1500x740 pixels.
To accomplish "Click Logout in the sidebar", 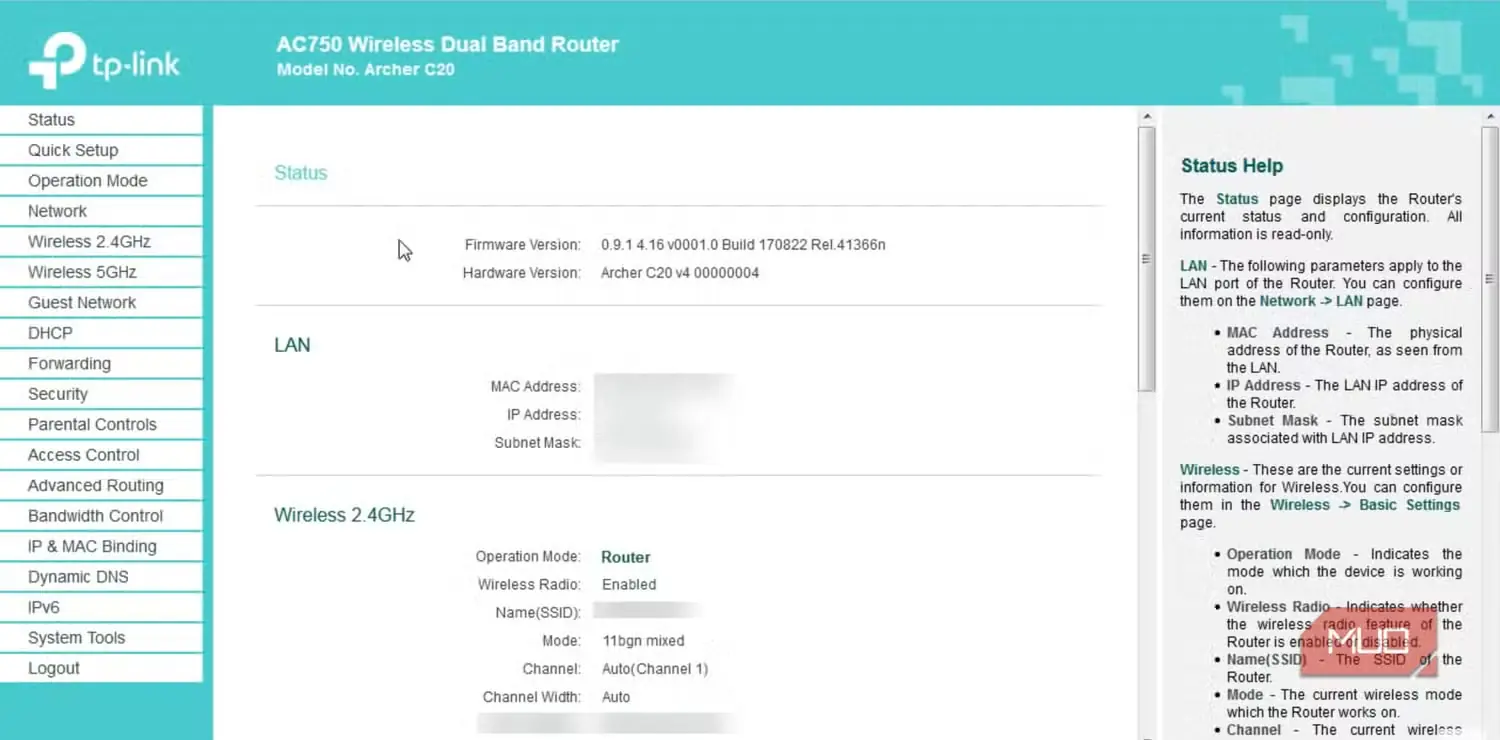I will pos(101,669).
